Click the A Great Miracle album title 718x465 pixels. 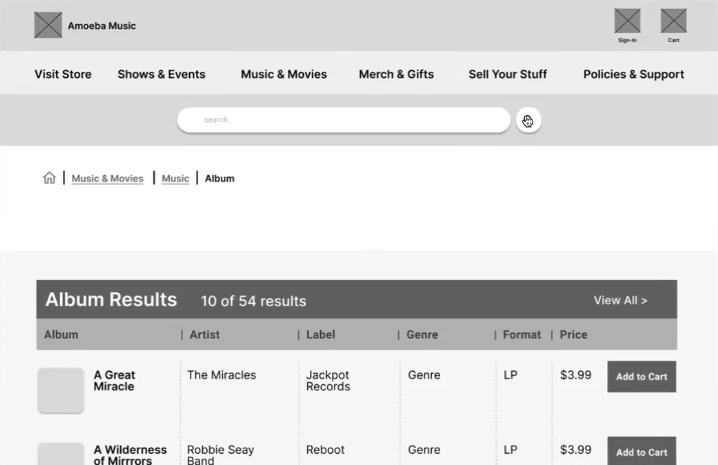coord(114,381)
